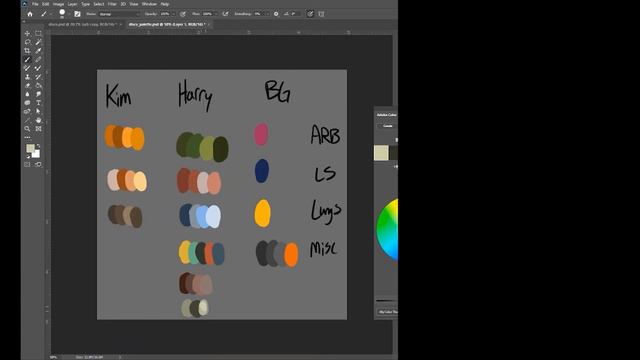Screen dimensions: 640x360
Task: Open the brush size preset picker
Action: 62,14
